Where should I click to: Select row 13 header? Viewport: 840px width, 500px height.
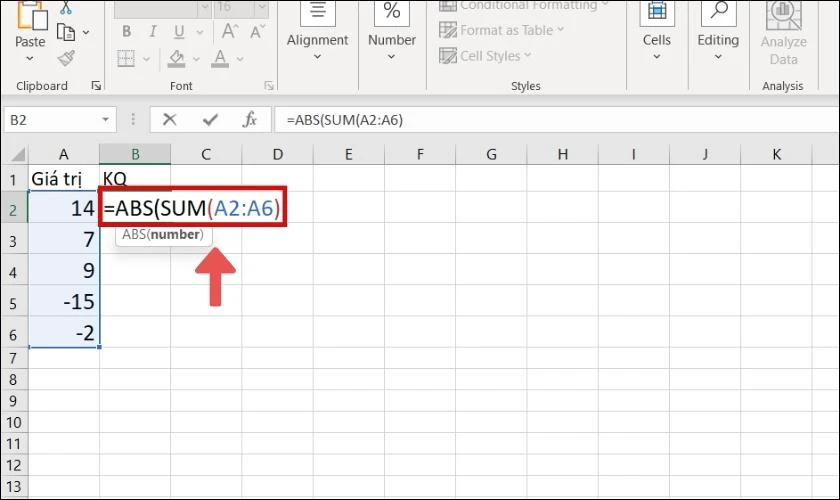[x=13, y=487]
